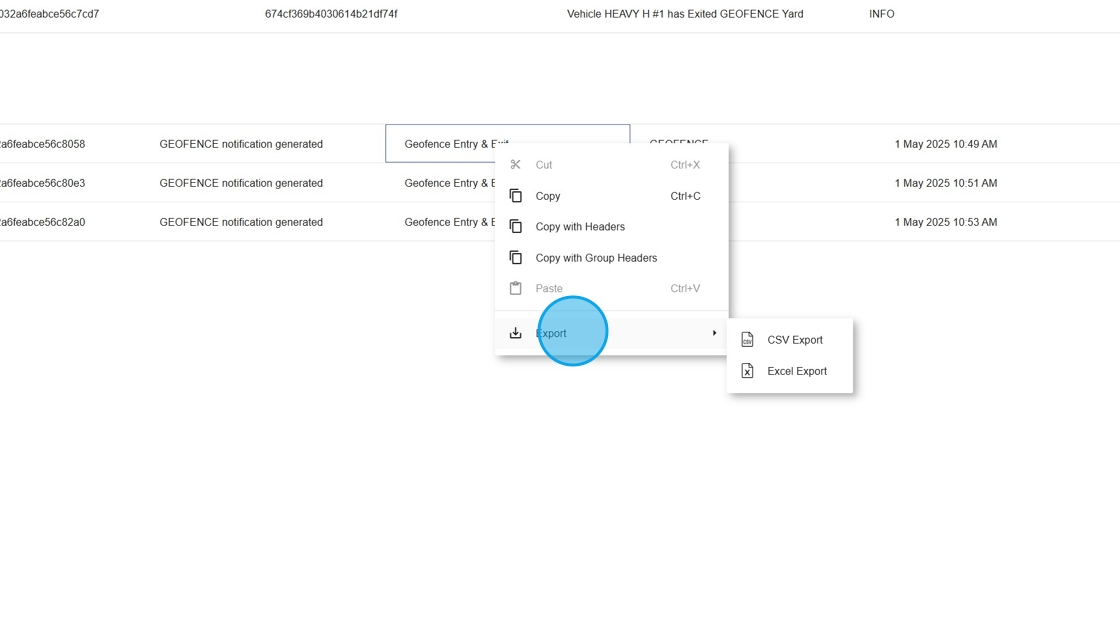Click the Cut scissors icon

point(515,165)
